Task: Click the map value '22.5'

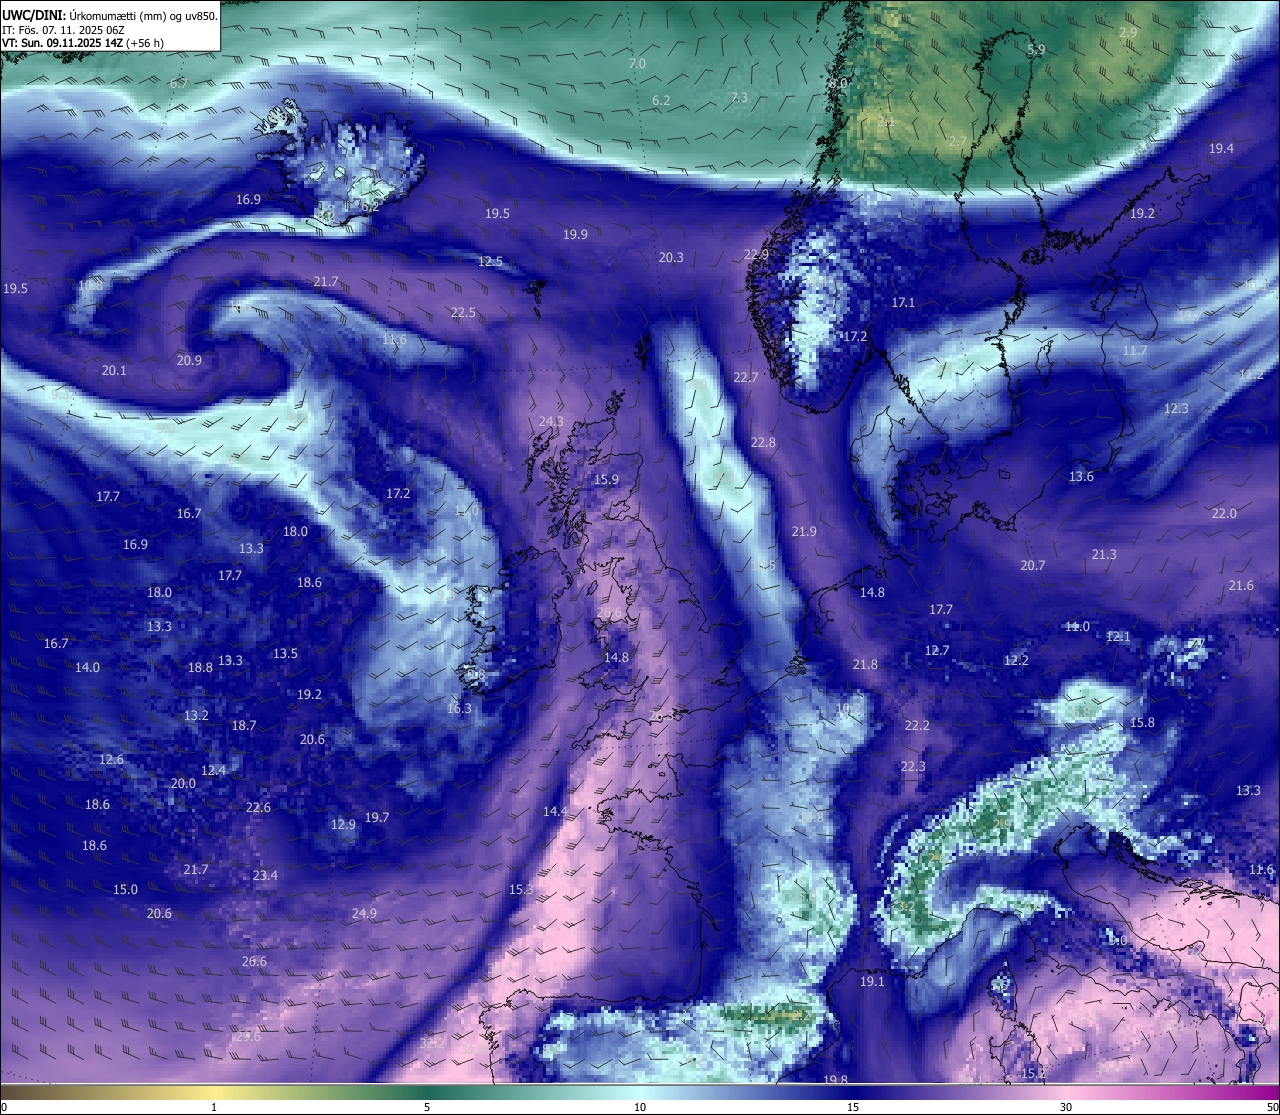Action: click(463, 312)
